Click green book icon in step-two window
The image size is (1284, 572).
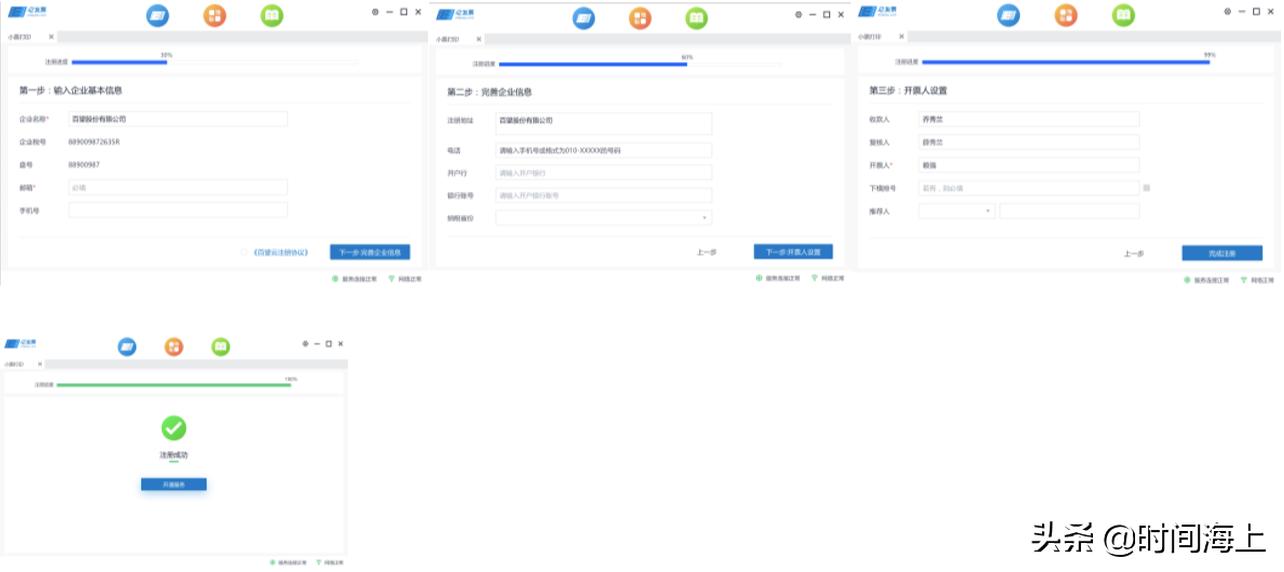[697, 18]
